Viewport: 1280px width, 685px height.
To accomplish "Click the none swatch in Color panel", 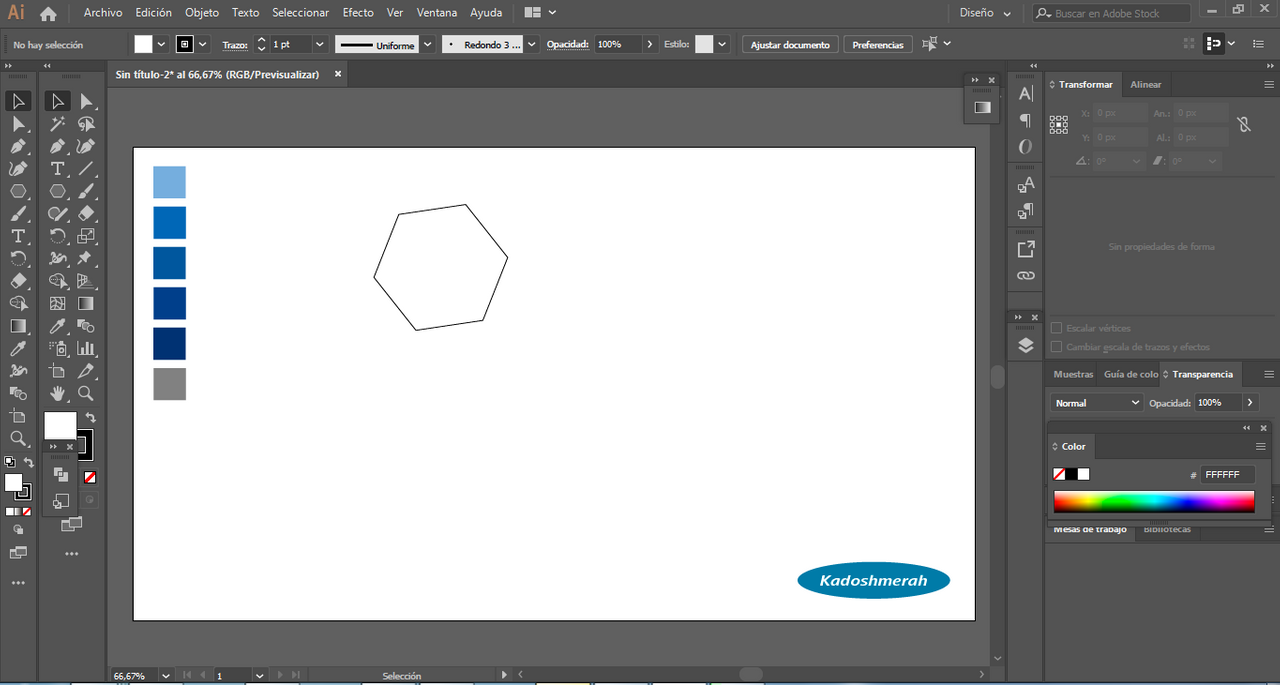I will (x=1059, y=474).
